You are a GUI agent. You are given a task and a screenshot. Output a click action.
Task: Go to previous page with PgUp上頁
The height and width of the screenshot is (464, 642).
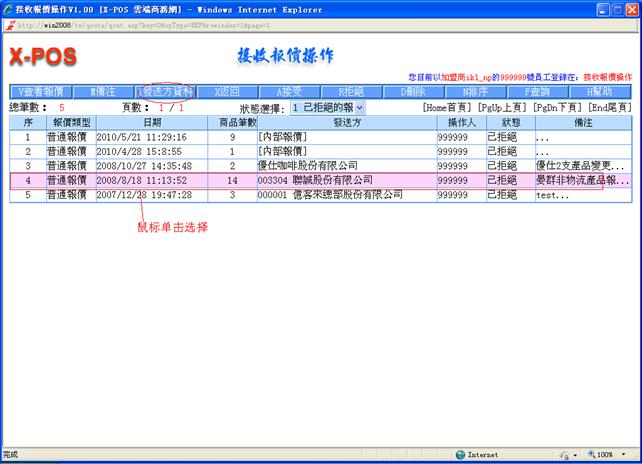504,107
